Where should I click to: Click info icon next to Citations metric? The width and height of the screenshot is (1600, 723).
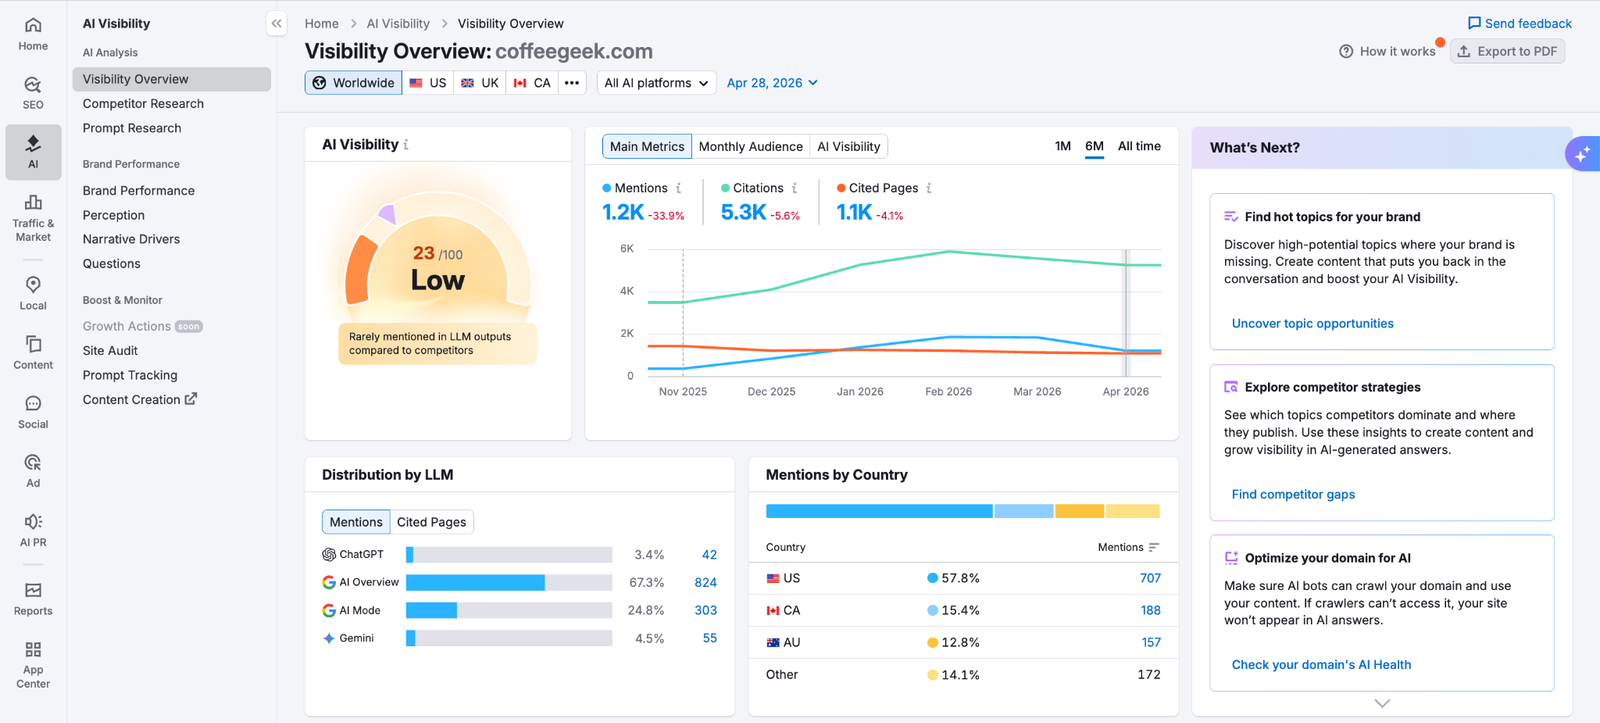pos(795,188)
